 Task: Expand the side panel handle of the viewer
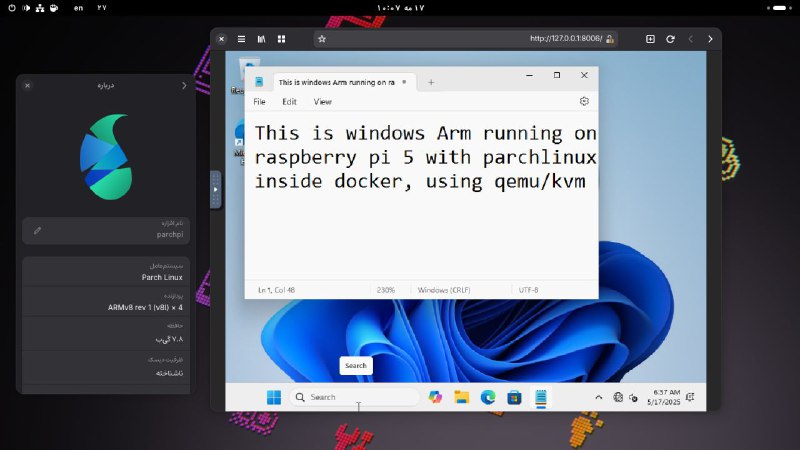point(215,189)
